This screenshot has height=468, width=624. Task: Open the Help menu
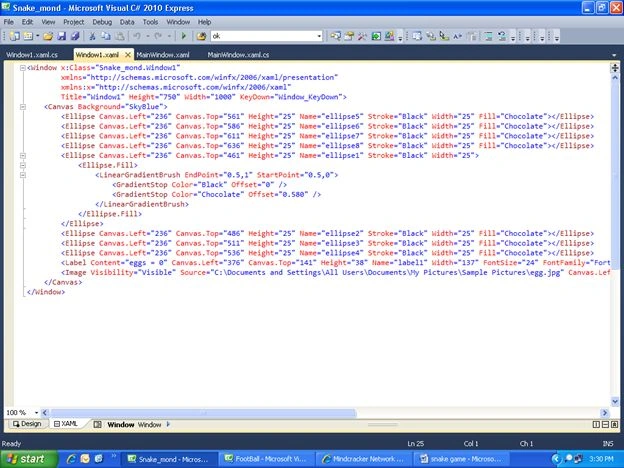204,22
